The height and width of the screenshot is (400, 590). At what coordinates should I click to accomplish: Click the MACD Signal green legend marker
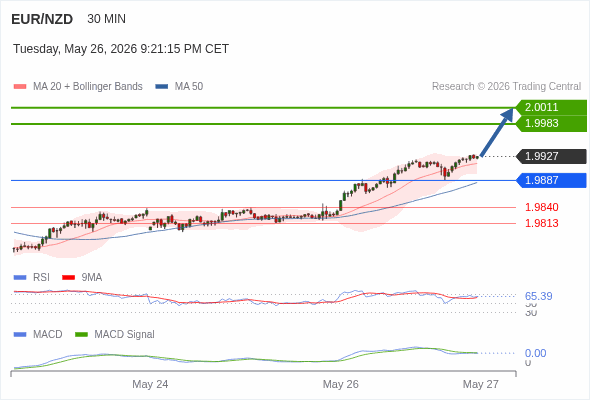click(x=81, y=335)
